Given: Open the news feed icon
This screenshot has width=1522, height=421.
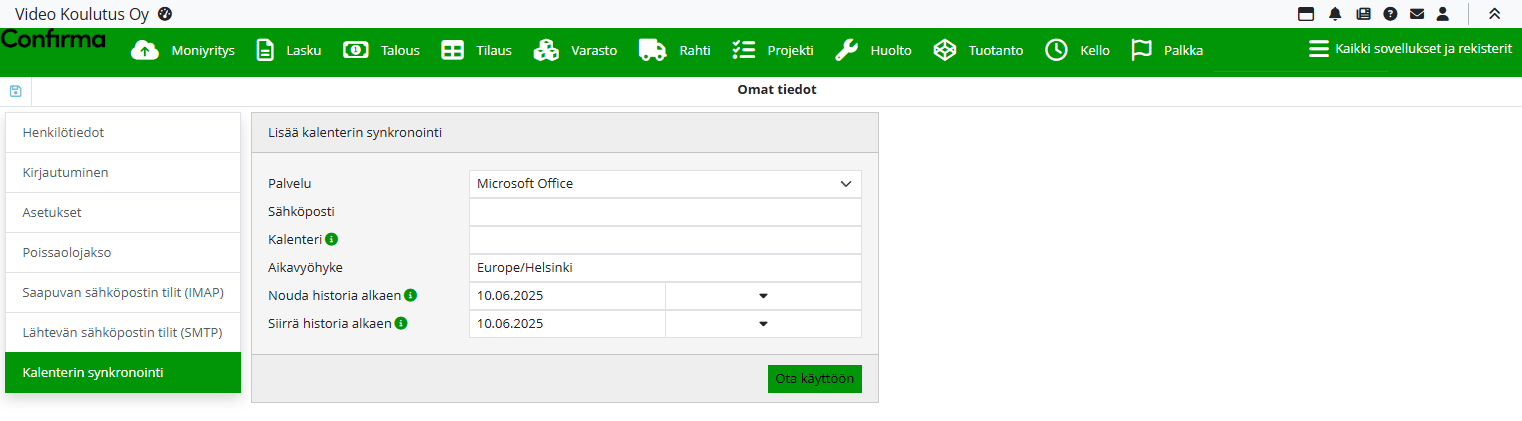Looking at the screenshot, I should pos(1363,14).
